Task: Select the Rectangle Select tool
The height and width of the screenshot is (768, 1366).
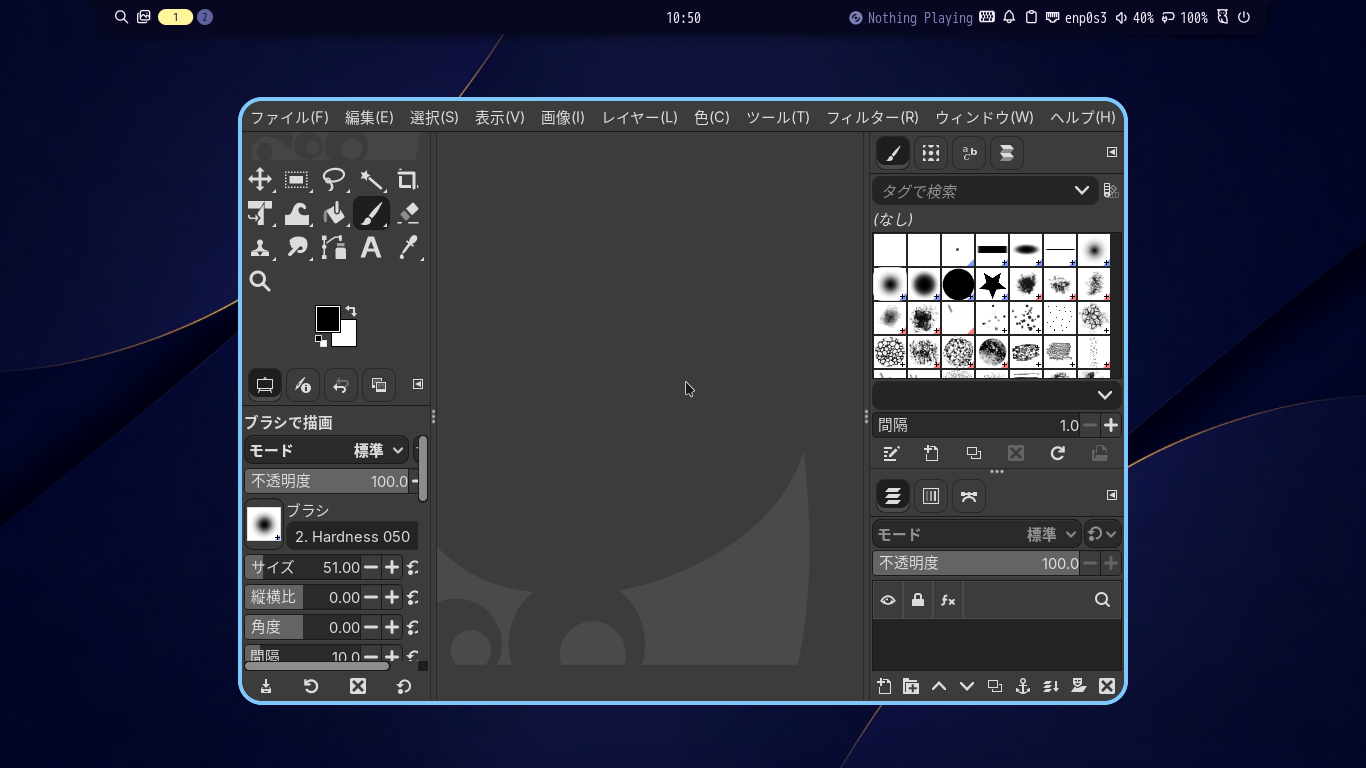Action: point(297,180)
